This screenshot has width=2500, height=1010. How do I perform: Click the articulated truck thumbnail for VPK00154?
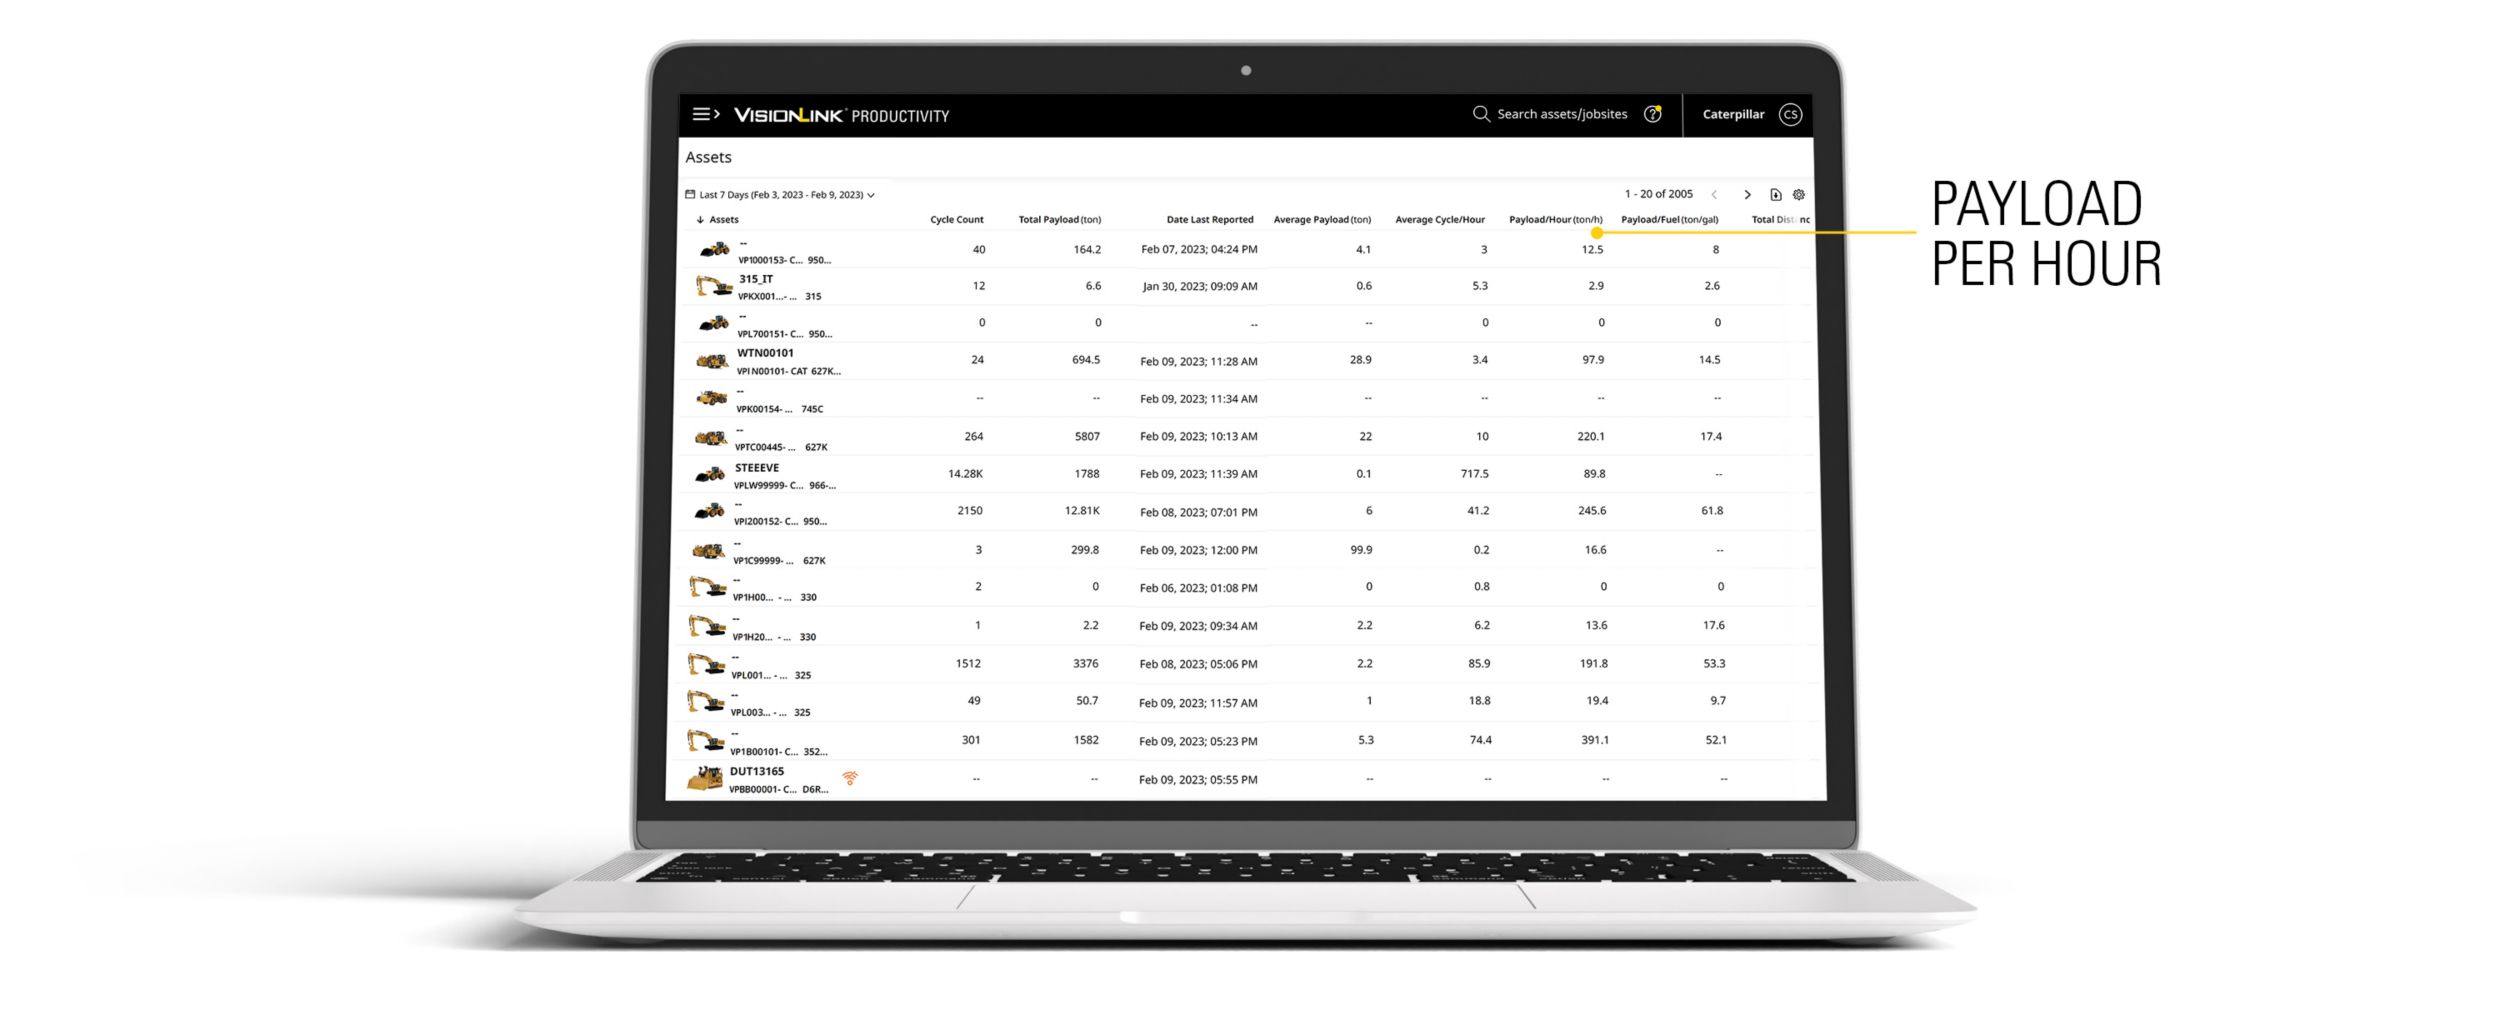(x=712, y=399)
